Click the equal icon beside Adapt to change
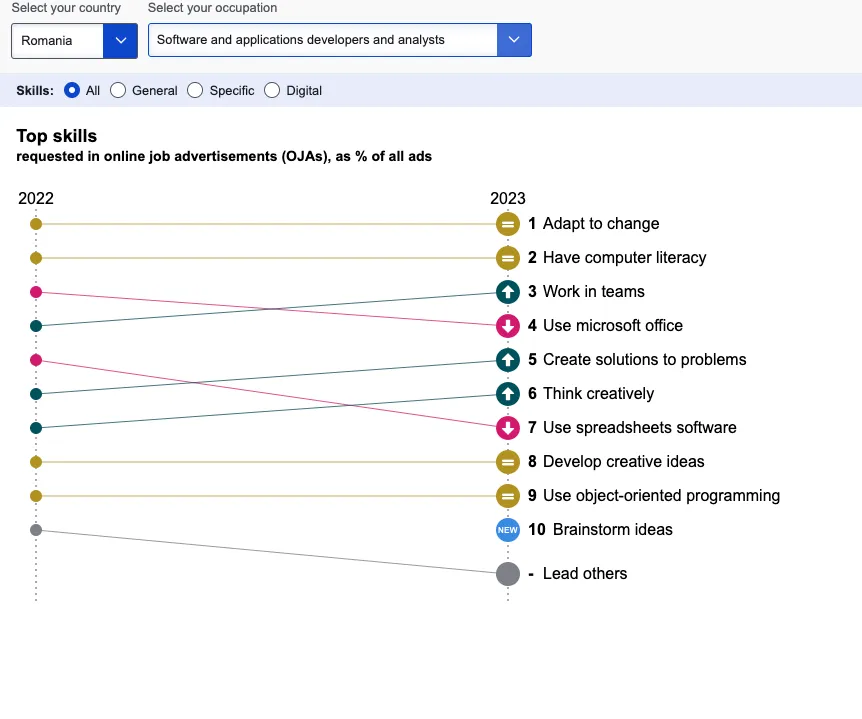This screenshot has height=719, width=862. tap(508, 224)
